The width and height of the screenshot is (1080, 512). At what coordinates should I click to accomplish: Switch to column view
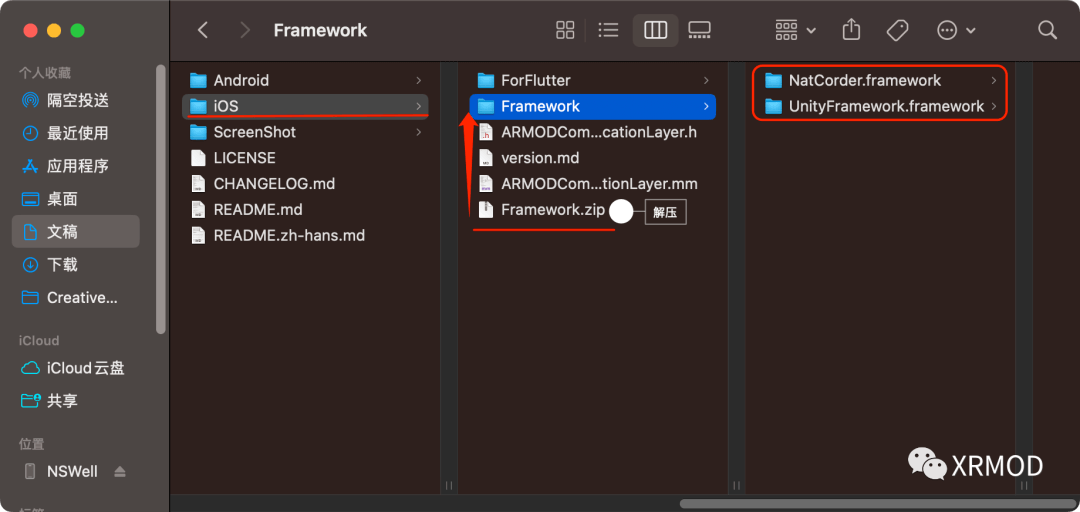point(655,30)
